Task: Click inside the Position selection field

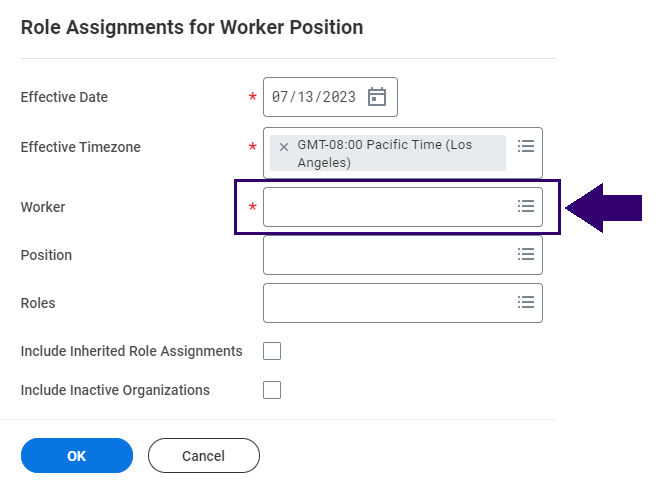Action: (x=403, y=255)
